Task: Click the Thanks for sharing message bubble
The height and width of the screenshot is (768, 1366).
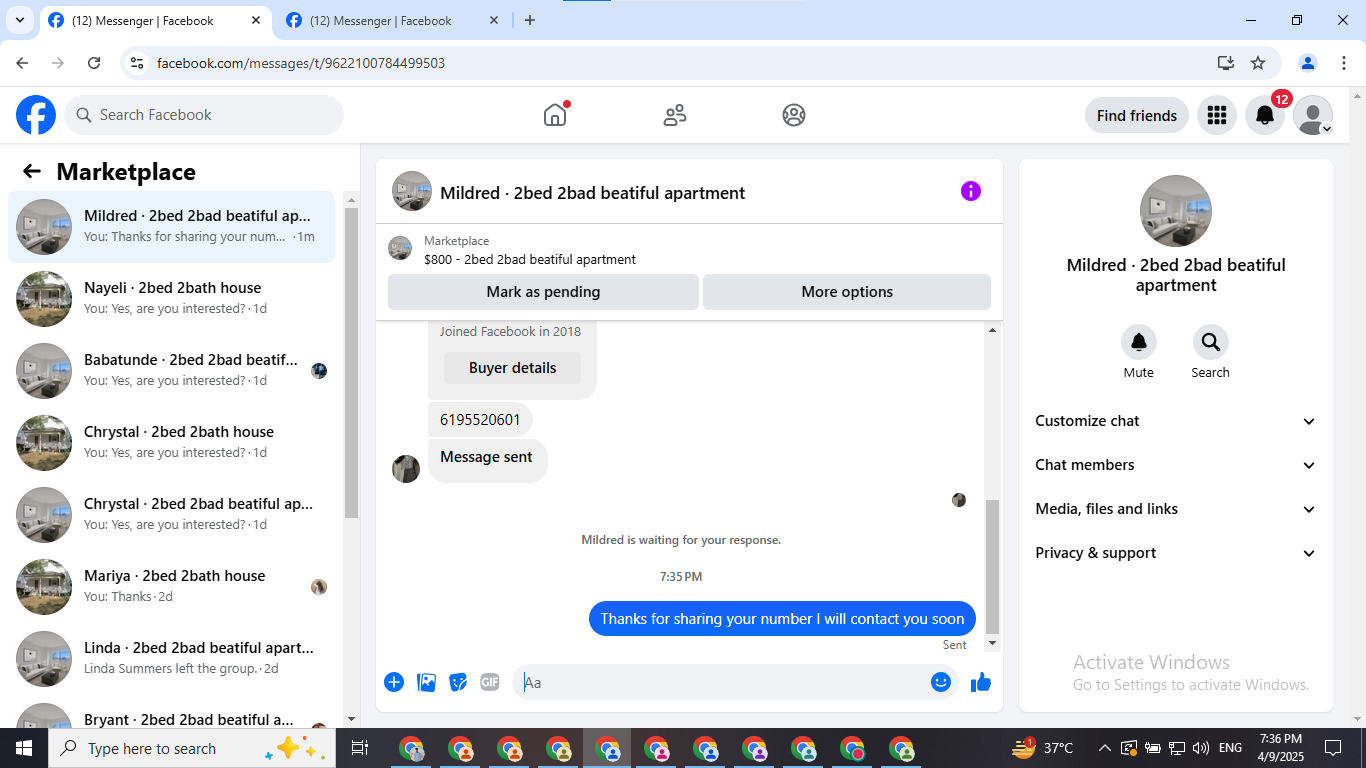Action: click(782, 619)
